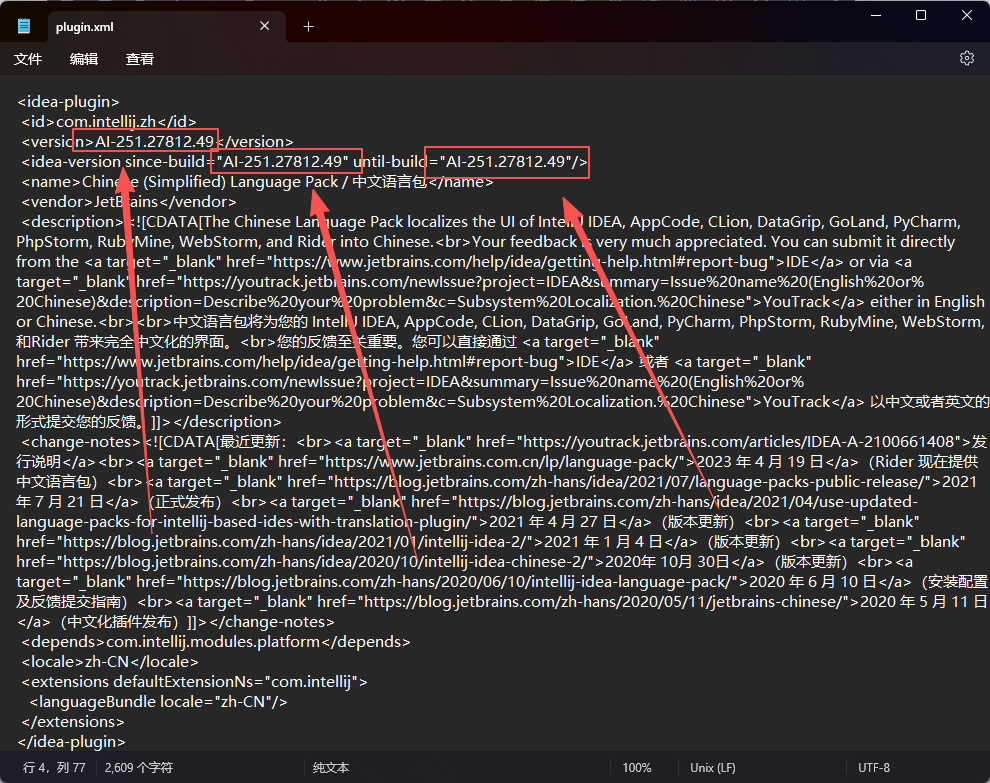The width and height of the screenshot is (990, 783).
Task: Click the UTF-8 encoding indicator
Action: (x=873, y=768)
